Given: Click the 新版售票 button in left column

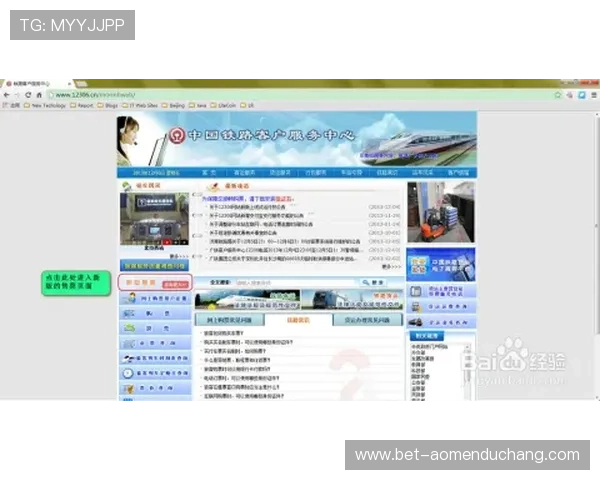Looking at the screenshot, I should click(x=155, y=282).
